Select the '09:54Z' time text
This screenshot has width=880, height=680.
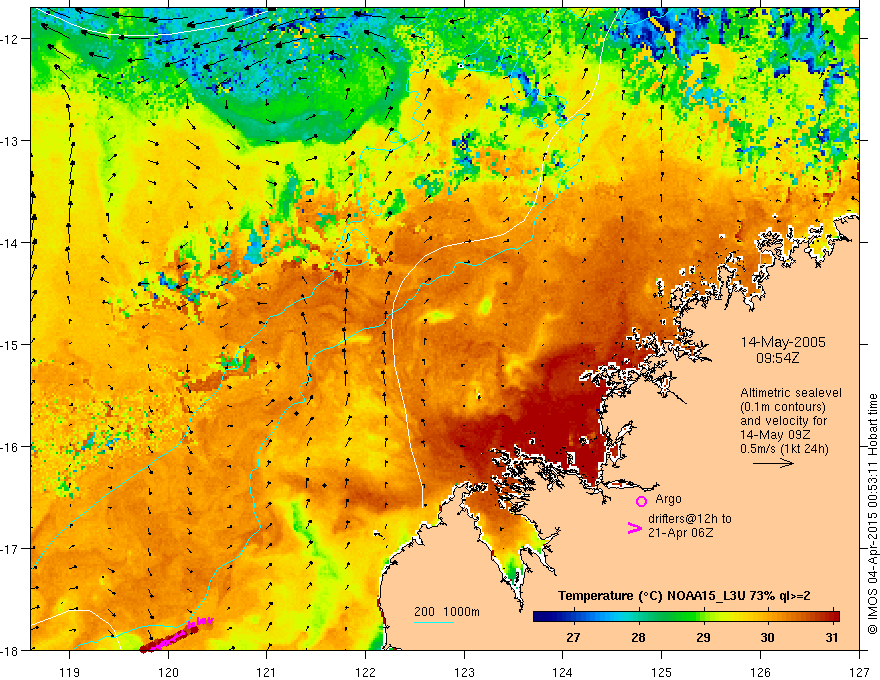(x=777, y=357)
